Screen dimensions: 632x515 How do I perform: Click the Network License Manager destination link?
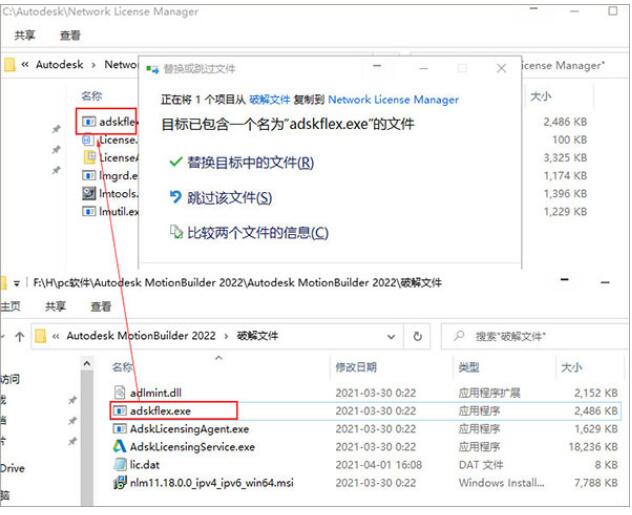393,100
